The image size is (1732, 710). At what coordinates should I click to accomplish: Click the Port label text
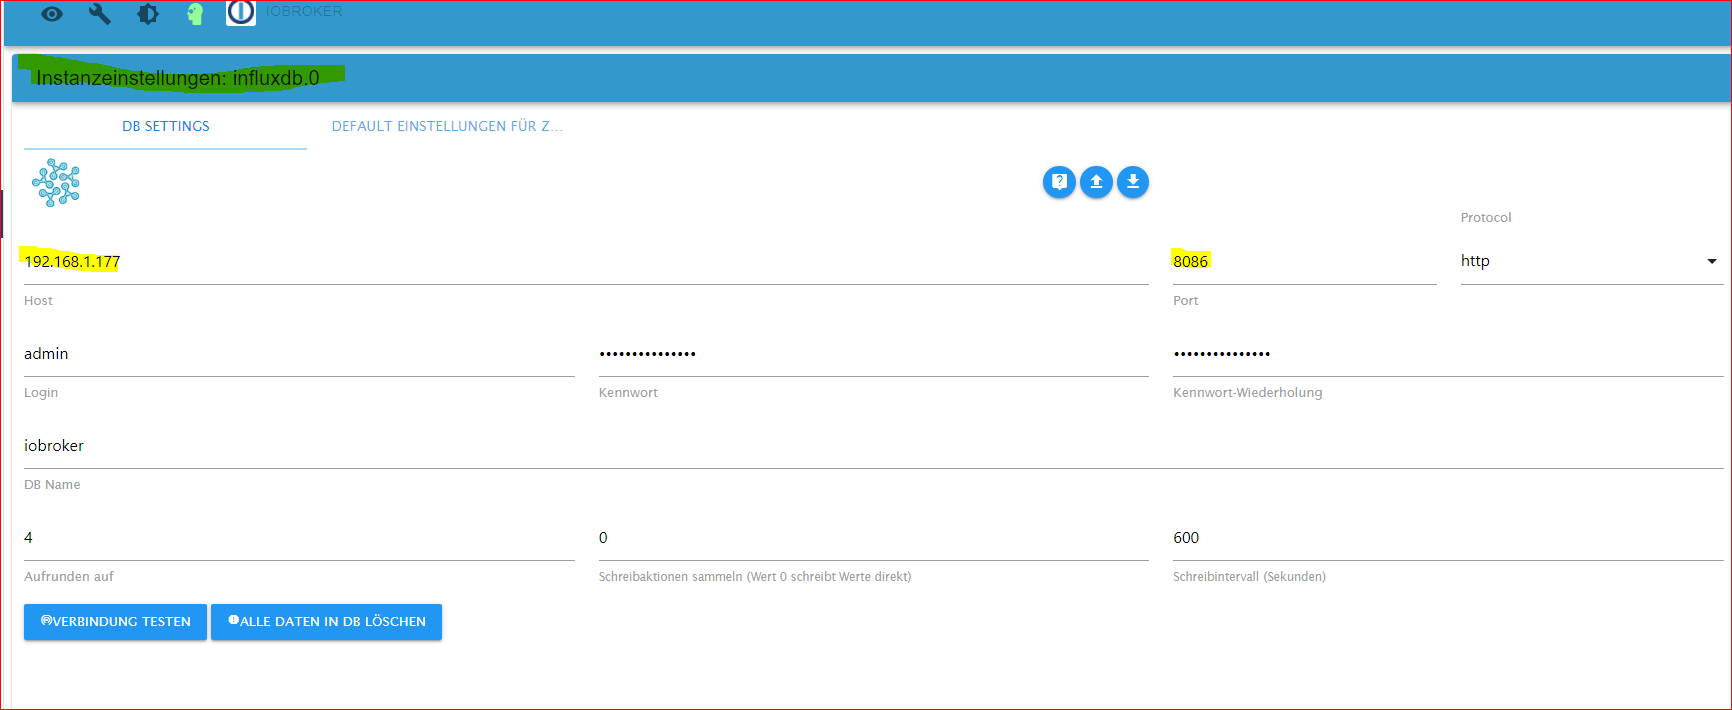(1185, 301)
